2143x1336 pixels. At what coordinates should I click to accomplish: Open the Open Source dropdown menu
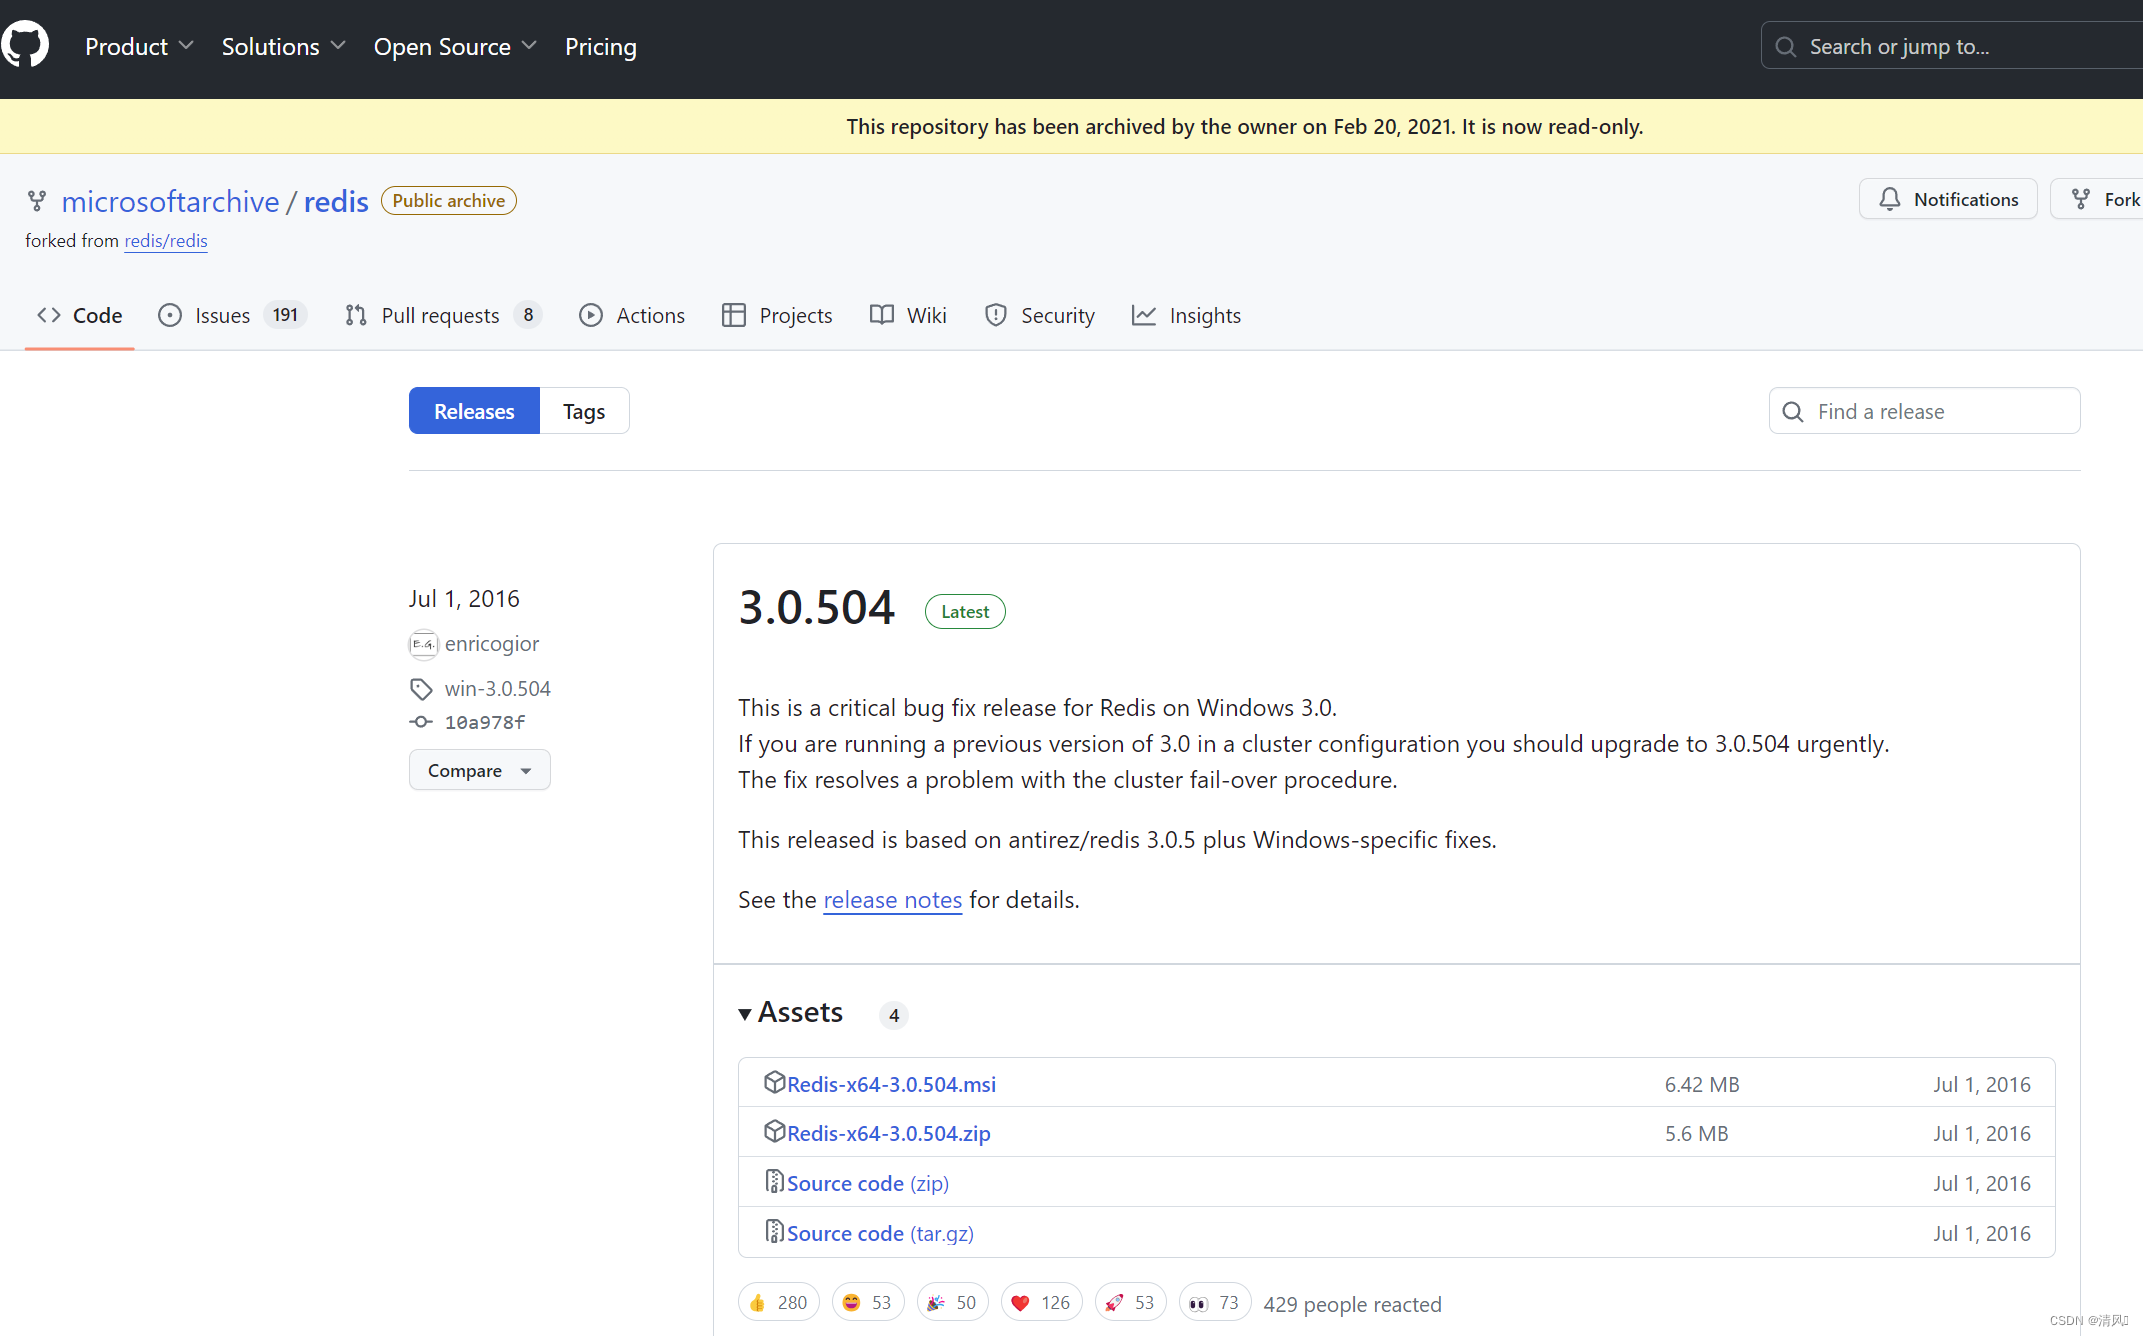pos(455,46)
